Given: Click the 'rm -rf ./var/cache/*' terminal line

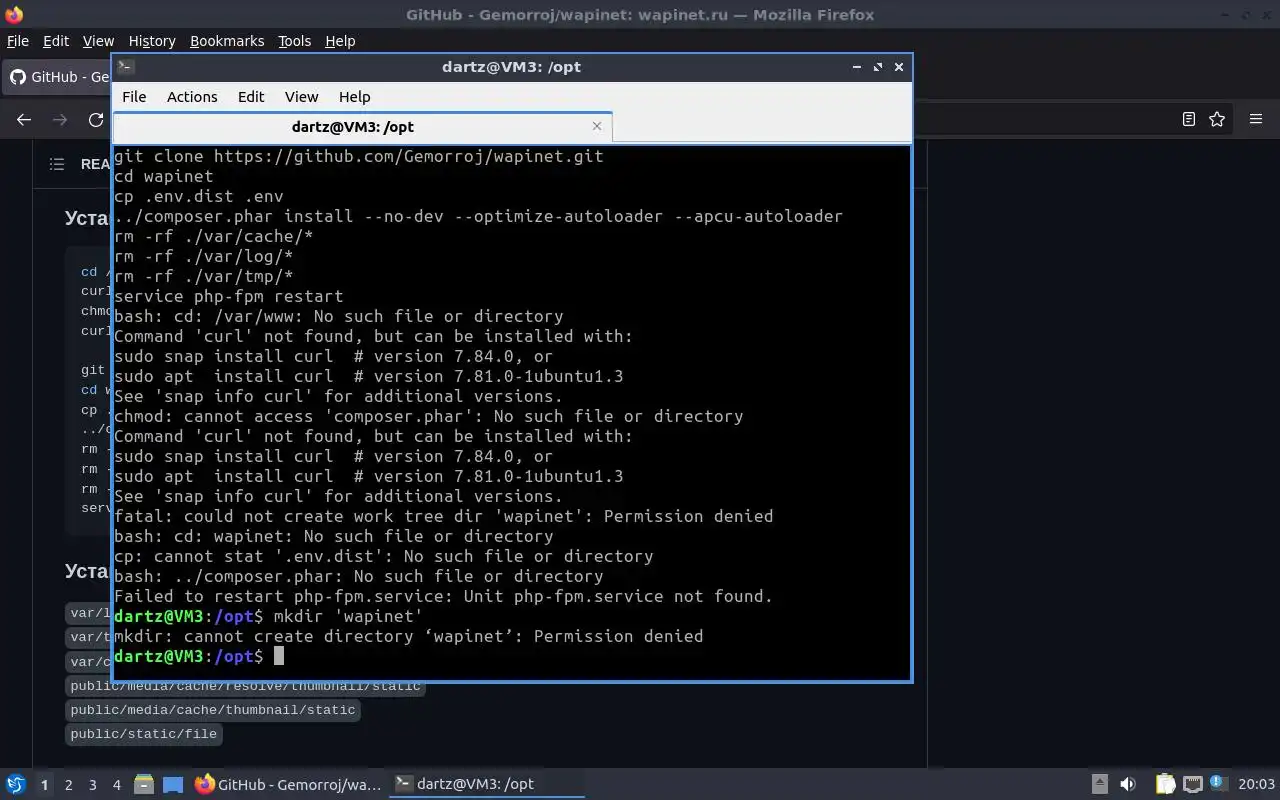Looking at the screenshot, I should (214, 236).
